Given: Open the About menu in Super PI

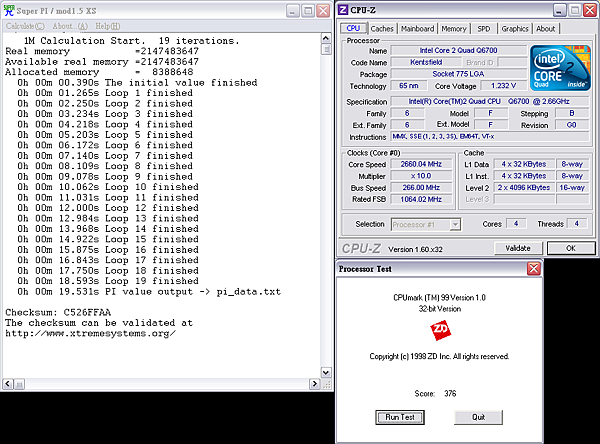Looking at the screenshot, I should (70, 26).
